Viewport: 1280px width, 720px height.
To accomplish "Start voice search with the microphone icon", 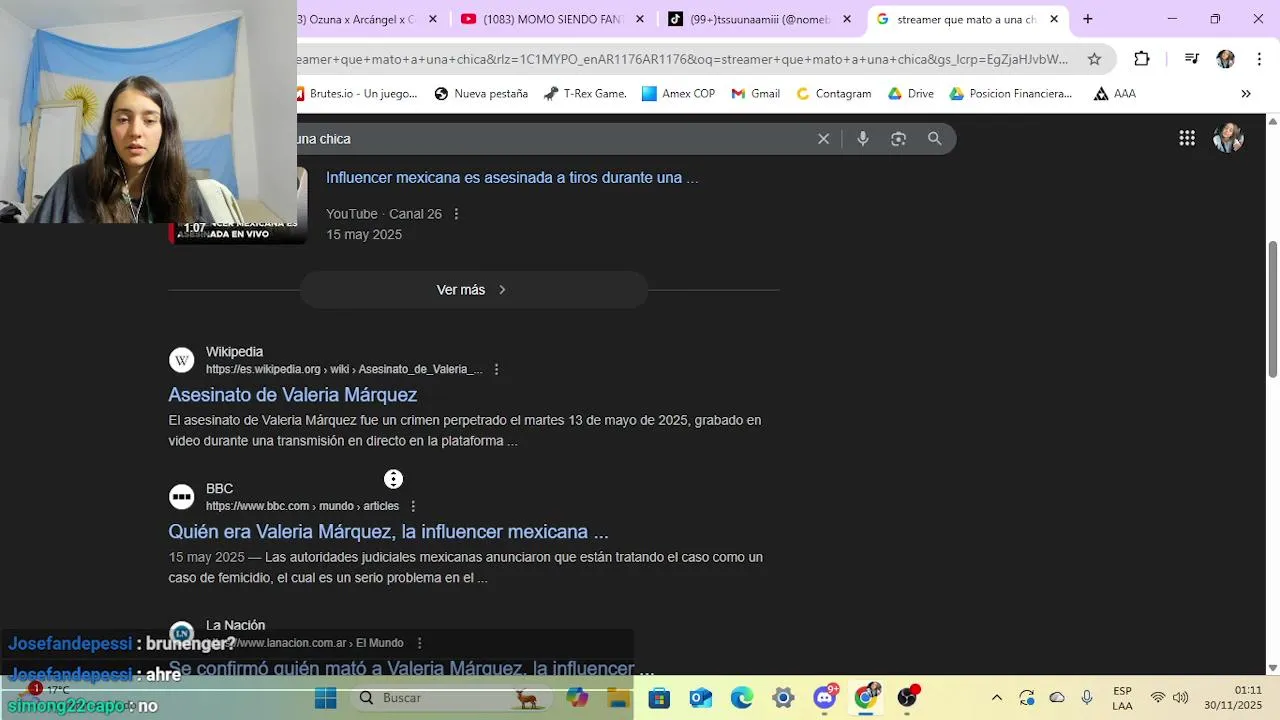I will 863,139.
